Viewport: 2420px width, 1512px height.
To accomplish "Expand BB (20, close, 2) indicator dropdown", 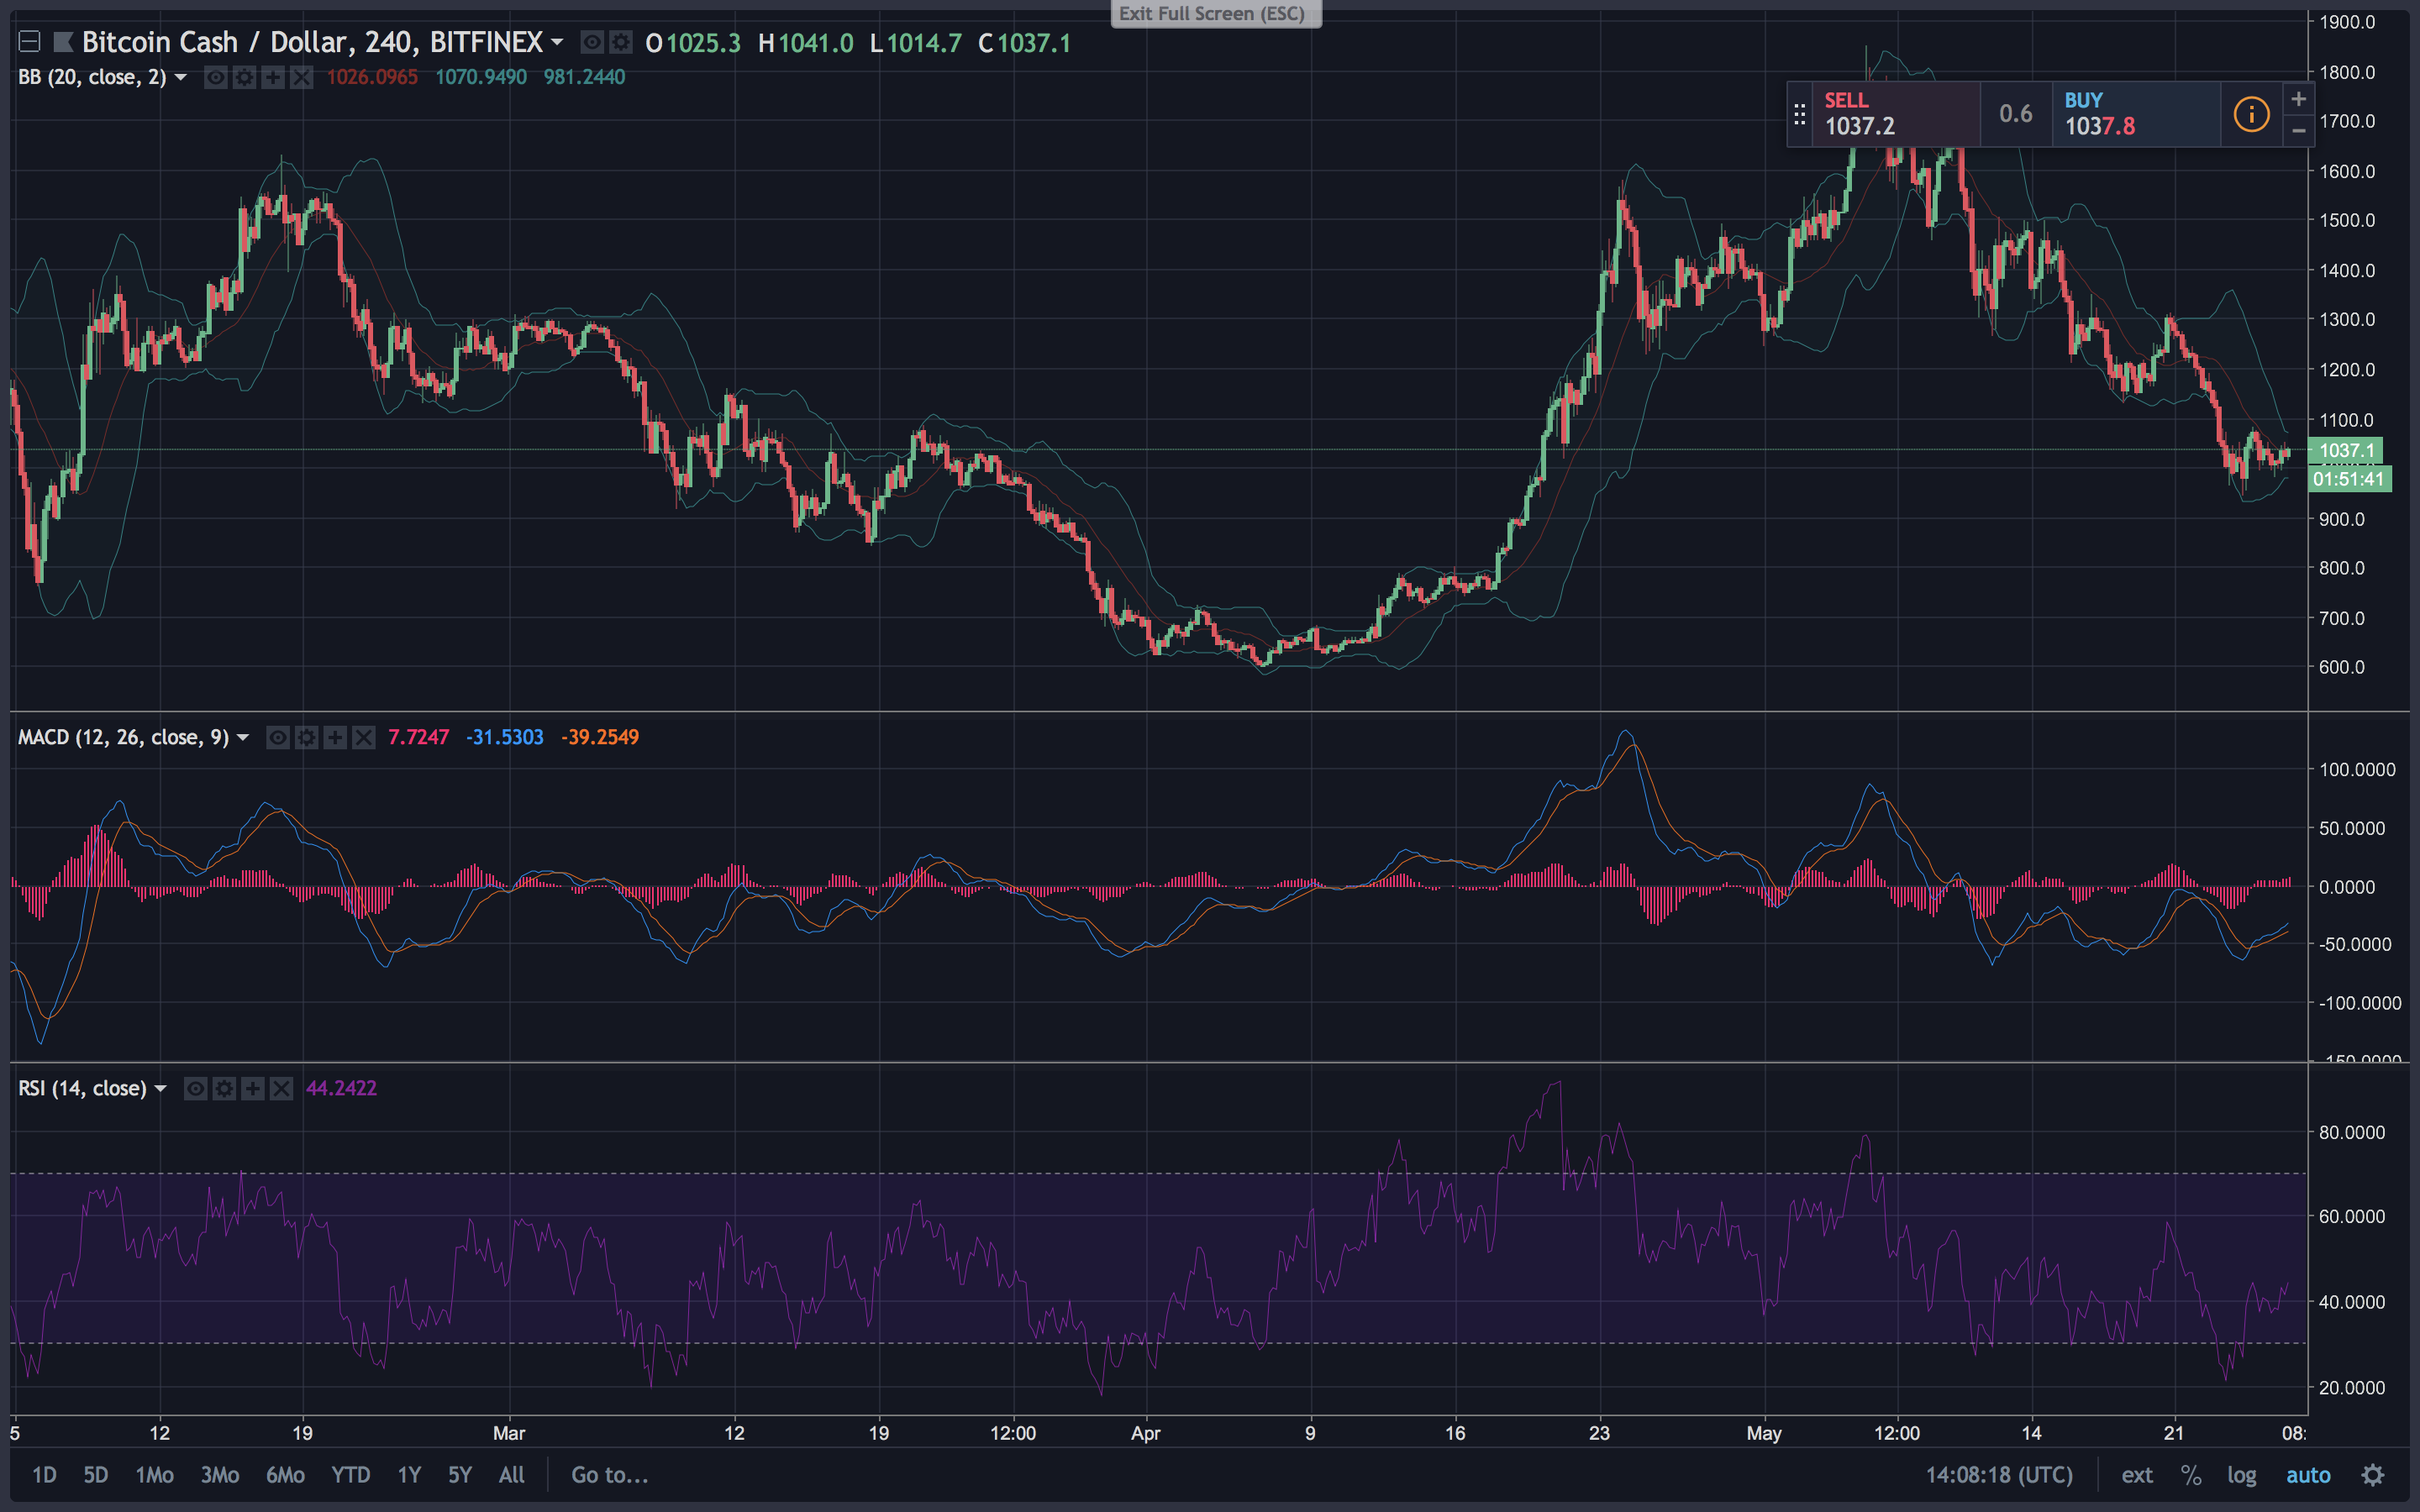I will pos(181,77).
